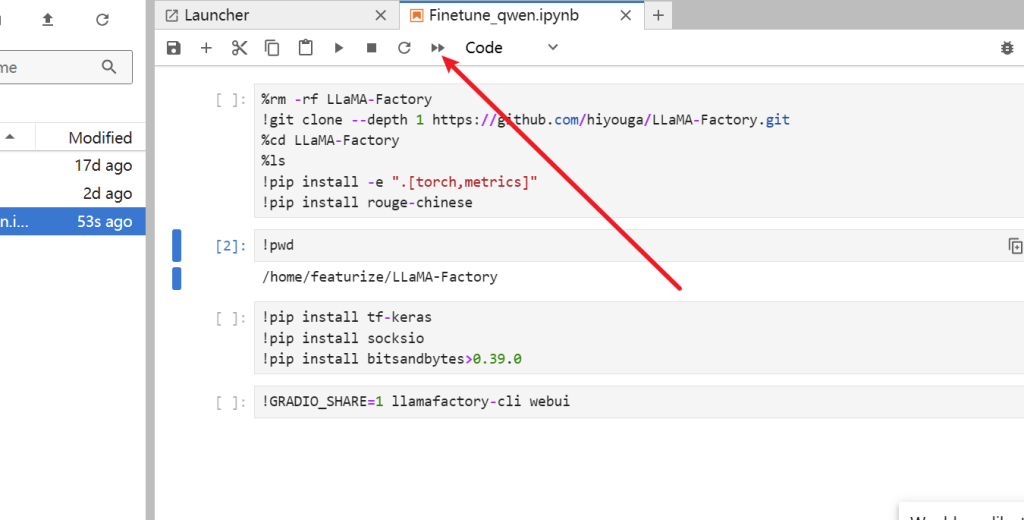Open the cell type dropdown showing Code
Image resolution: width=1024 pixels, height=520 pixels.
coord(511,48)
